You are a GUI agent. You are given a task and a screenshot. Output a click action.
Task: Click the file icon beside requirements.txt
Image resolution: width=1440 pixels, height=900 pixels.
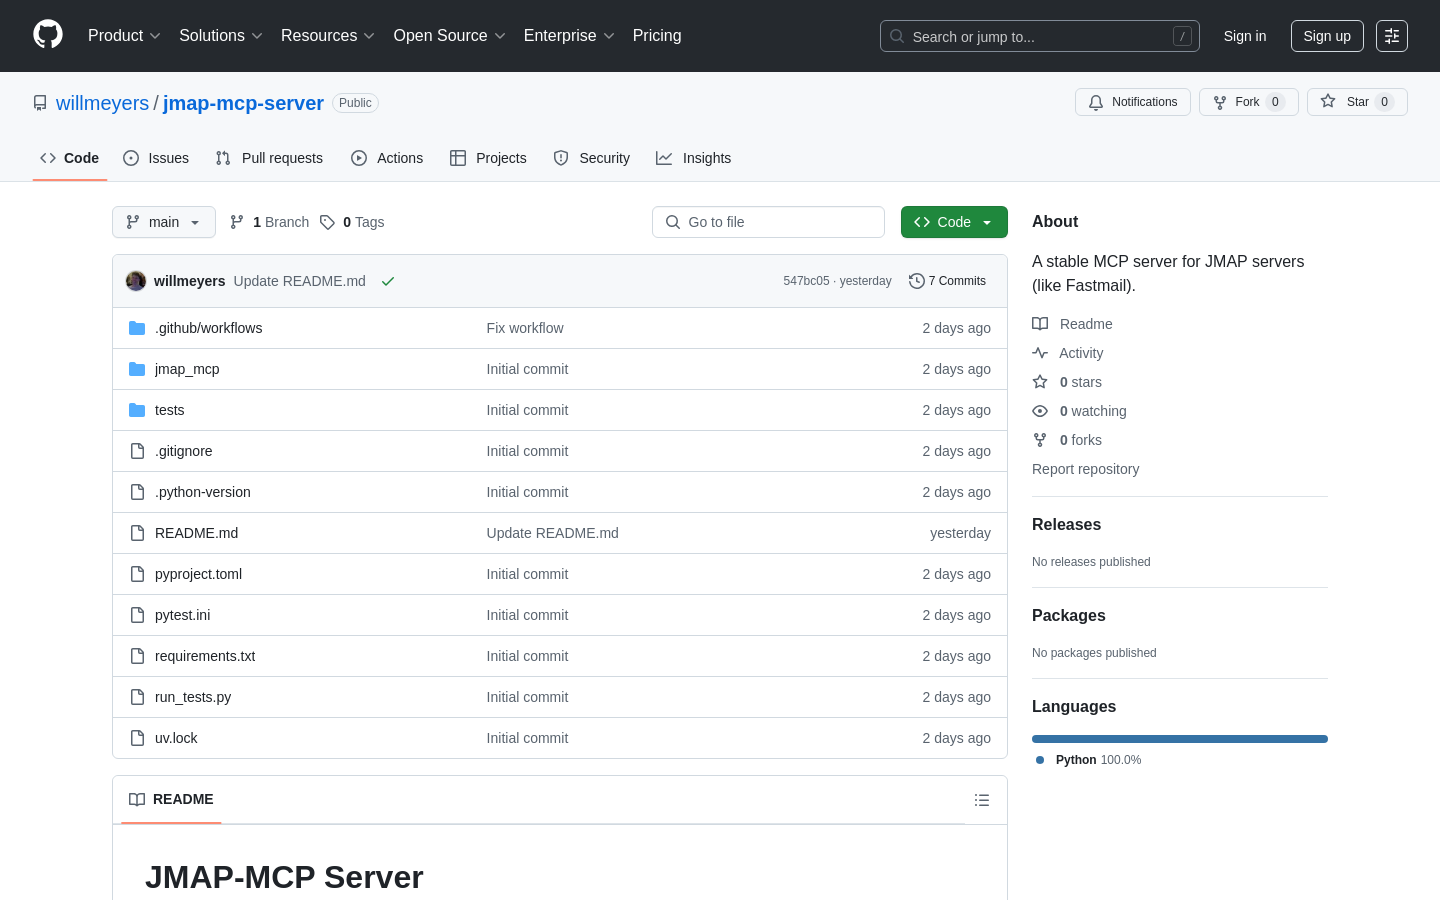[x=137, y=656]
